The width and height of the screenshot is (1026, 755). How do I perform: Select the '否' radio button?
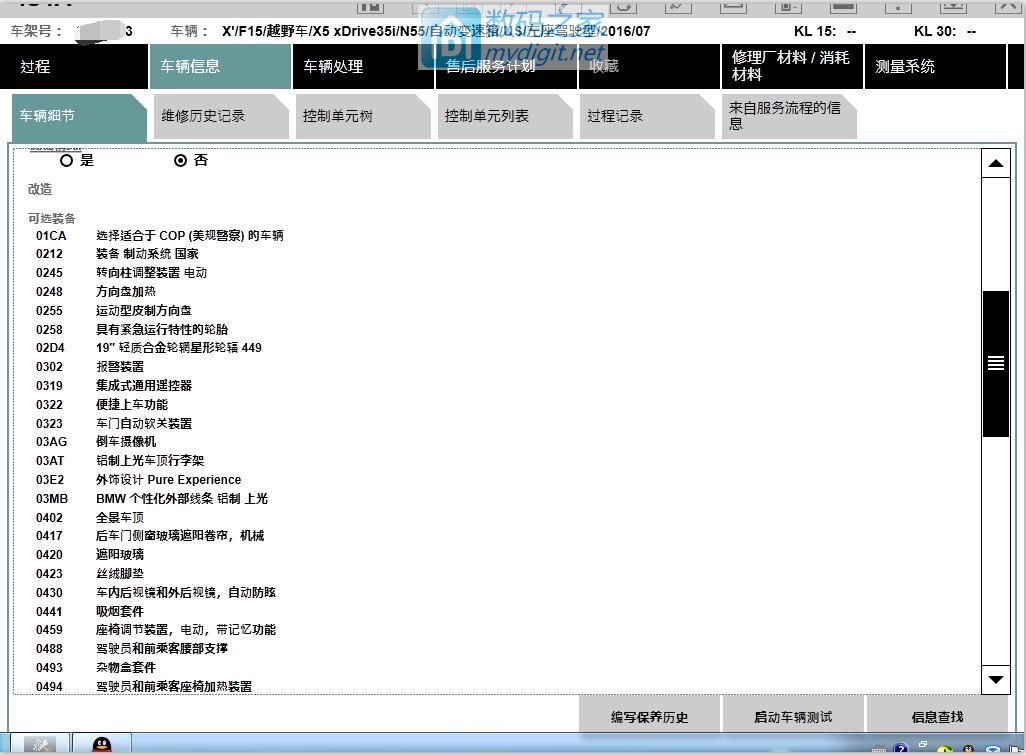click(181, 160)
